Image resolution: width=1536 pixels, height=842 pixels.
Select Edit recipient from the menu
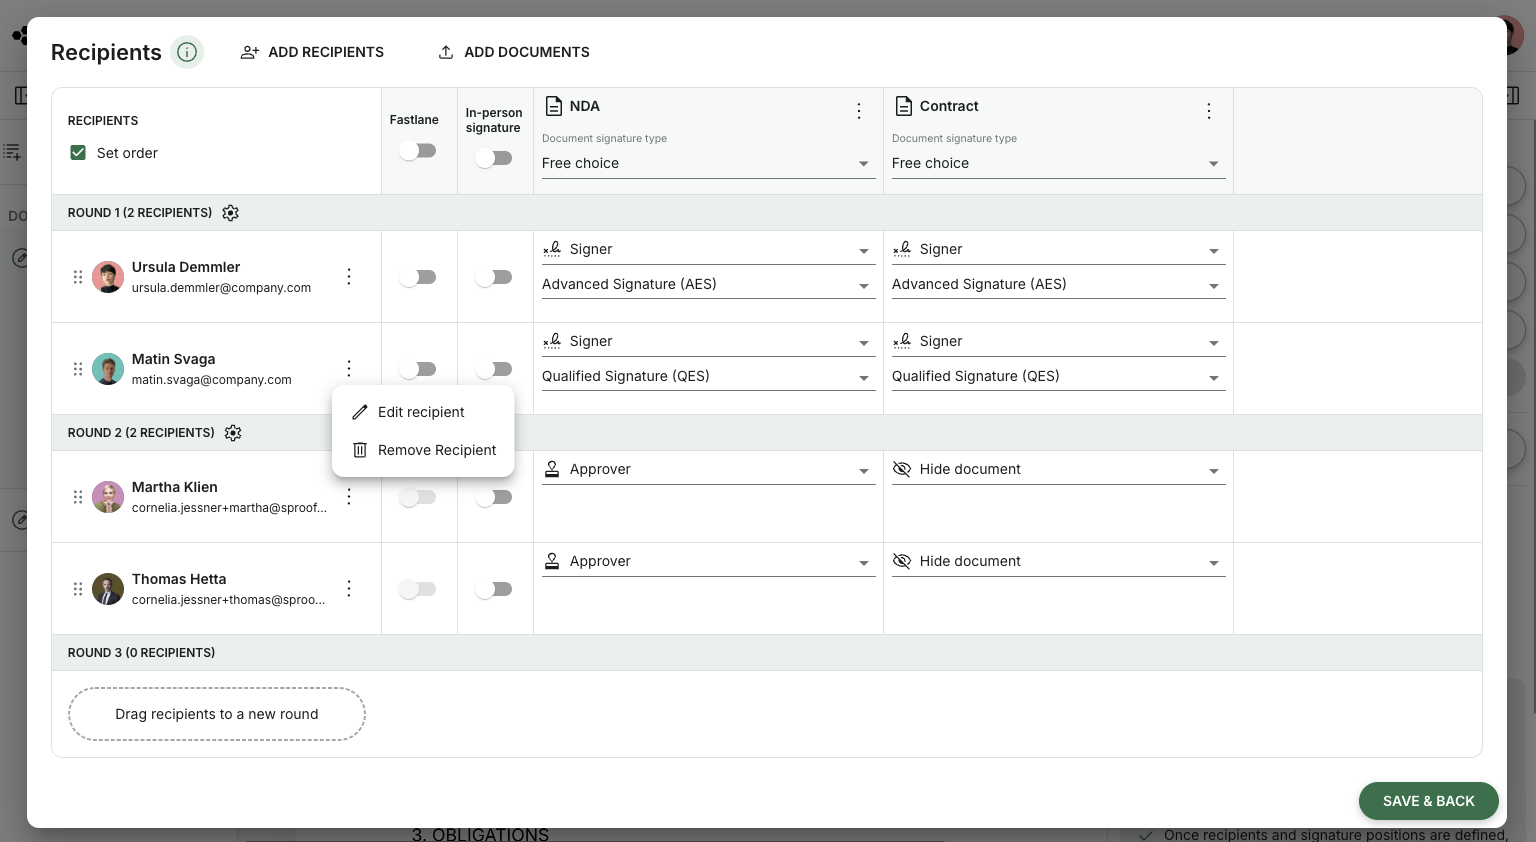(x=423, y=412)
